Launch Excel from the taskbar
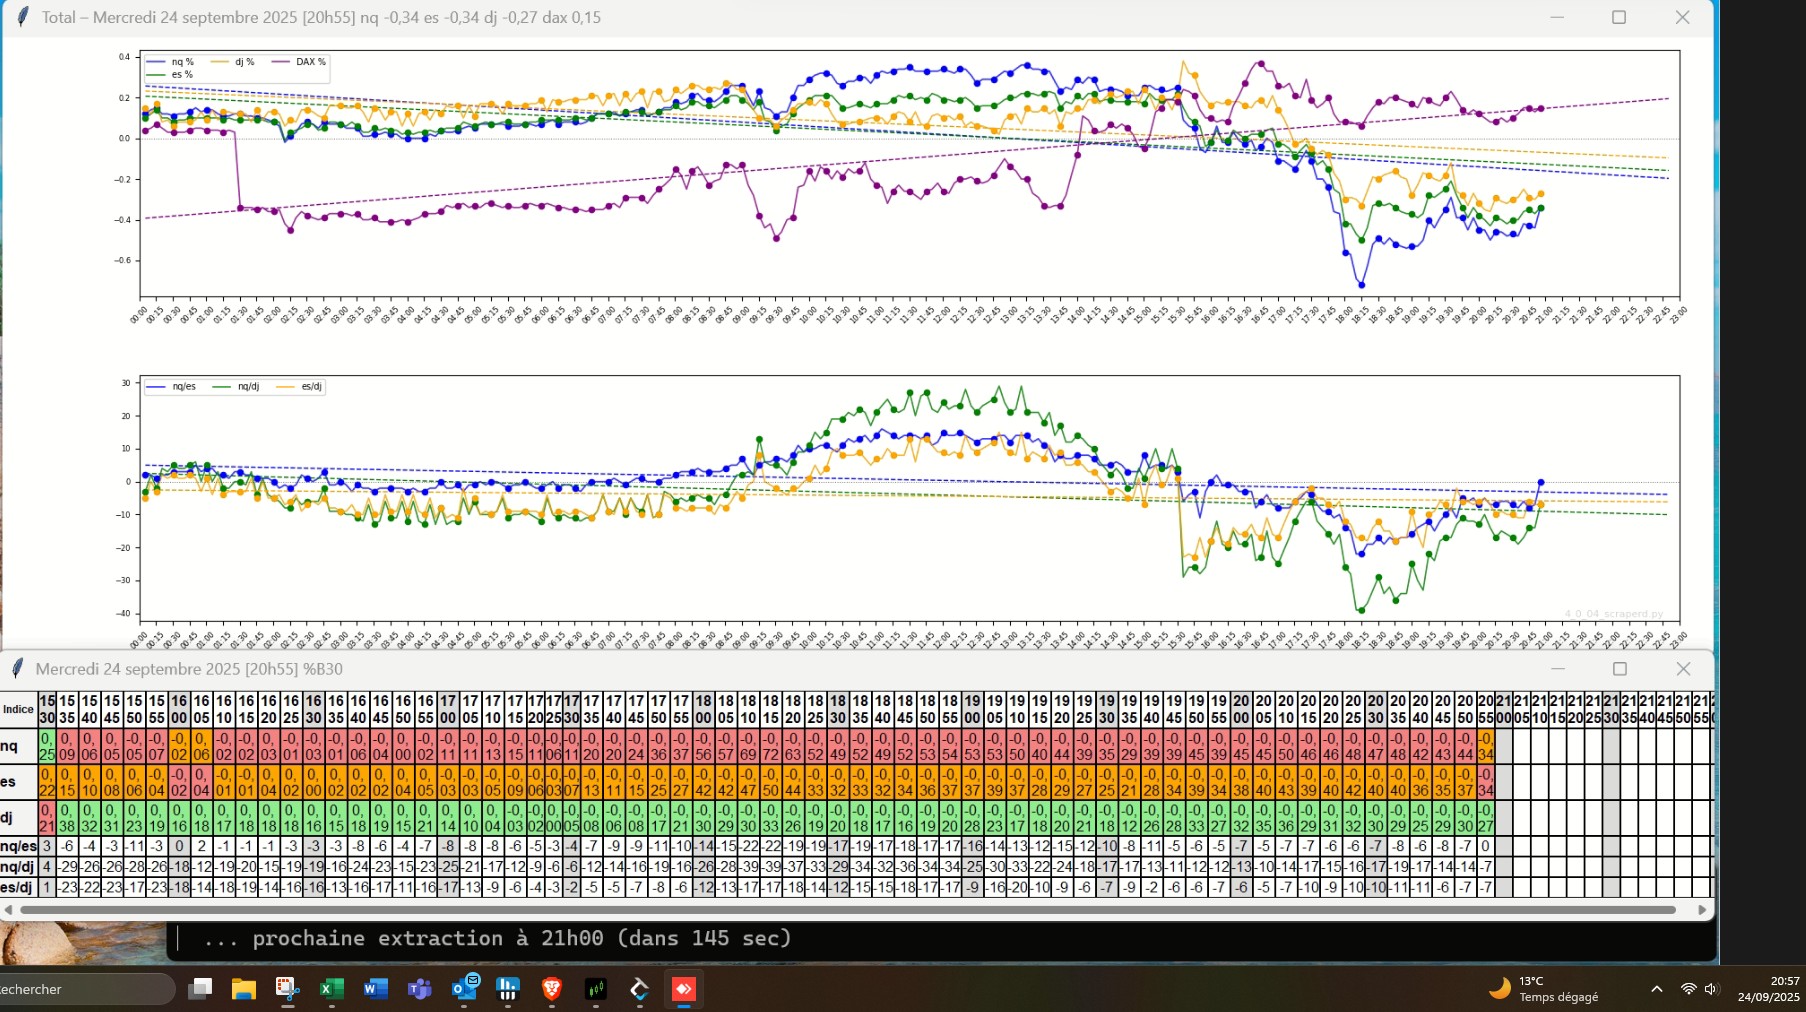Image resolution: width=1806 pixels, height=1012 pixels. pyautogui.click(x=331, y=989)
